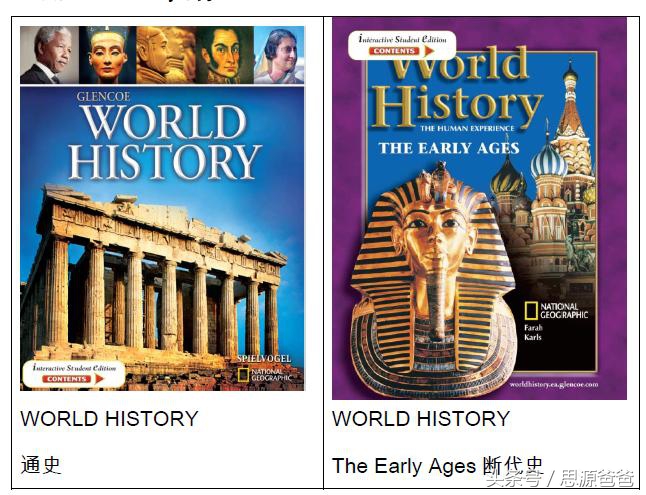Viewport: 646px width, 495px height.
Task: Click National Geographic logo on purple cover
Action: [556, 311]
